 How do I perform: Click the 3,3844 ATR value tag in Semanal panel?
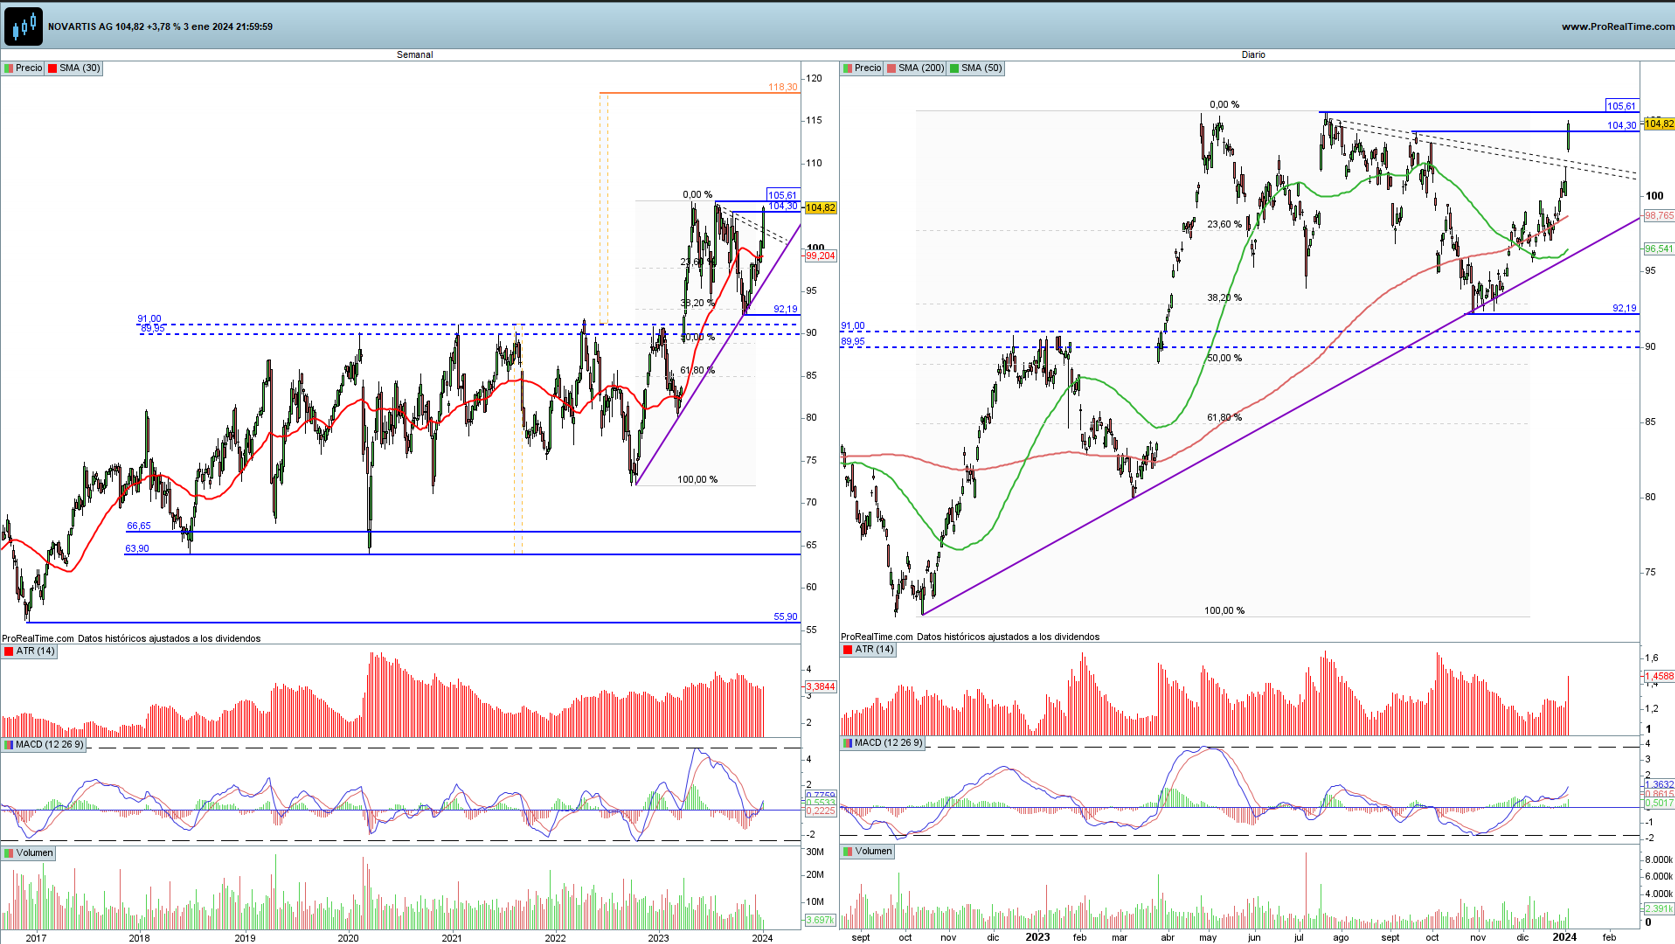click(820, 687)
